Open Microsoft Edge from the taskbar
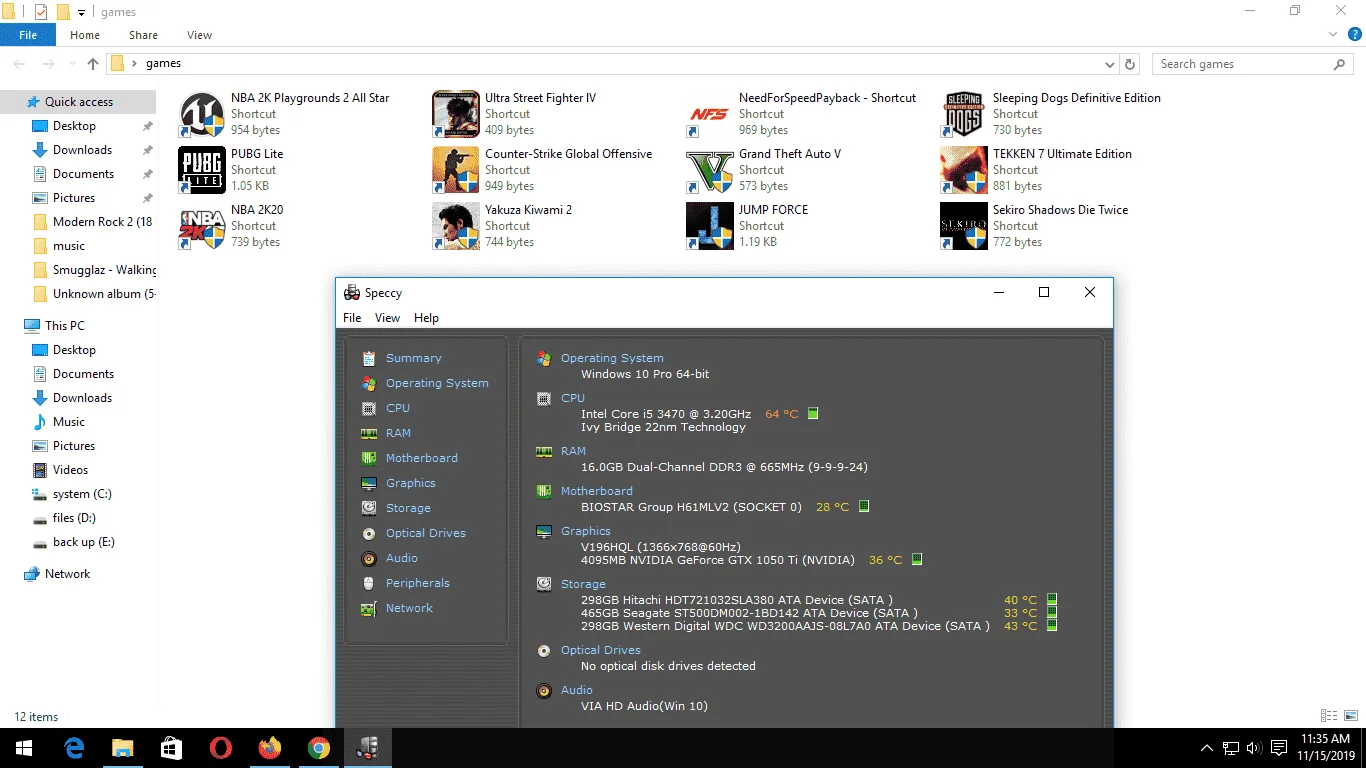1366x768 pixels. pyautogui.click(x=73, y=748)
